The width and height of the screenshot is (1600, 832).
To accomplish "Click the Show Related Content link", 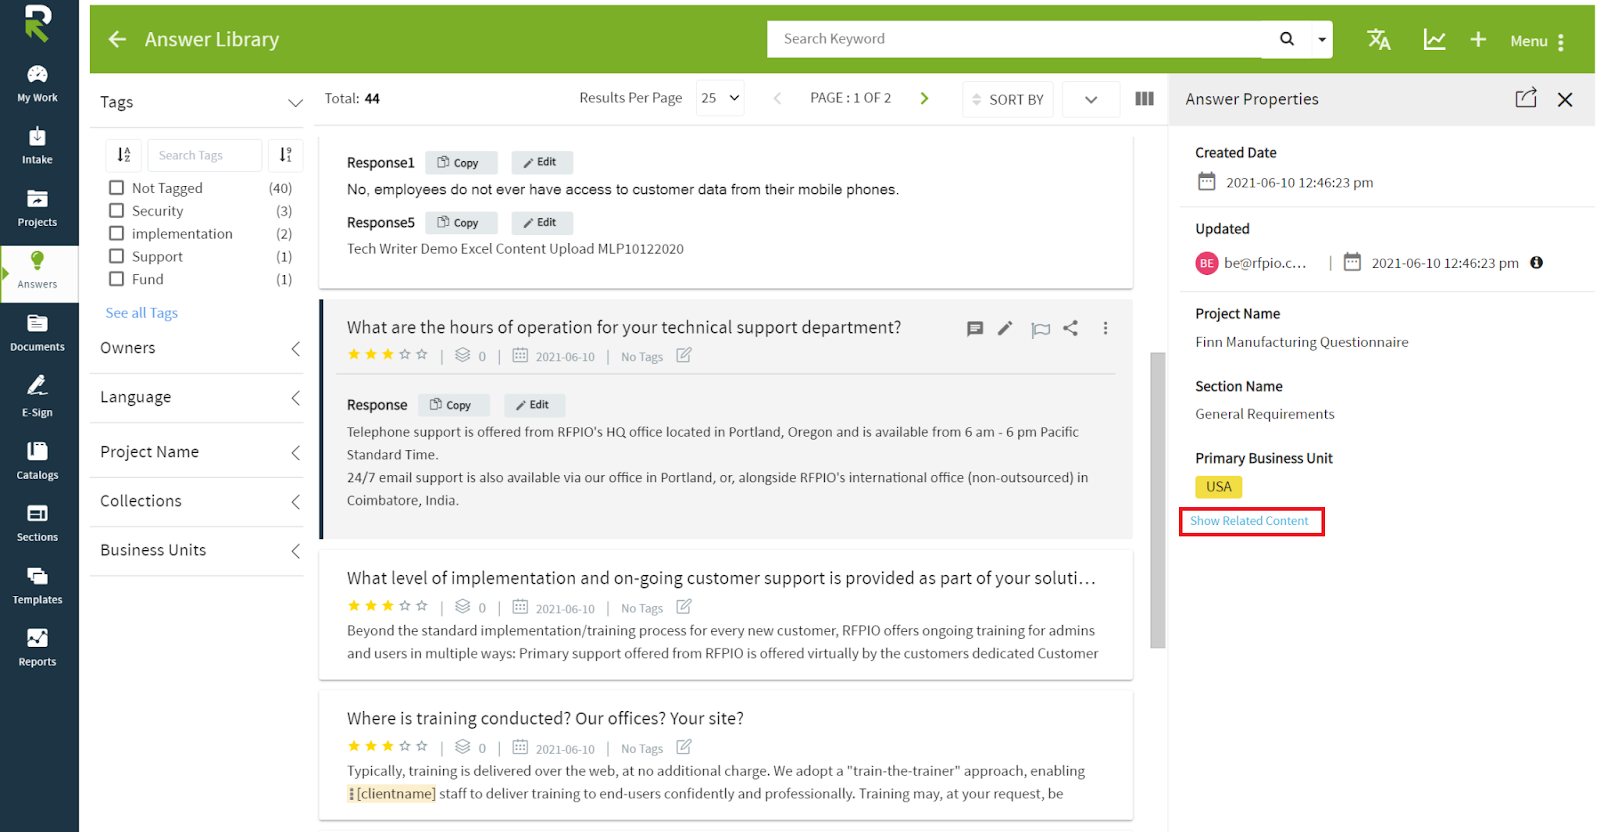I will (1249, 521).
